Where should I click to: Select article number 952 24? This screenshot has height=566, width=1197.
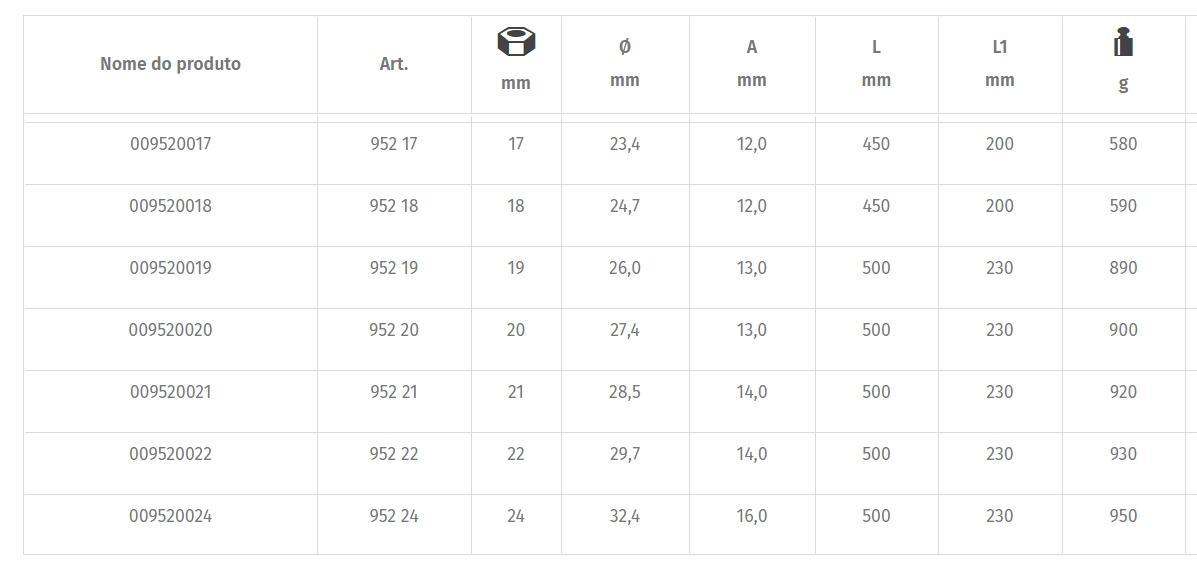(394, 516)
